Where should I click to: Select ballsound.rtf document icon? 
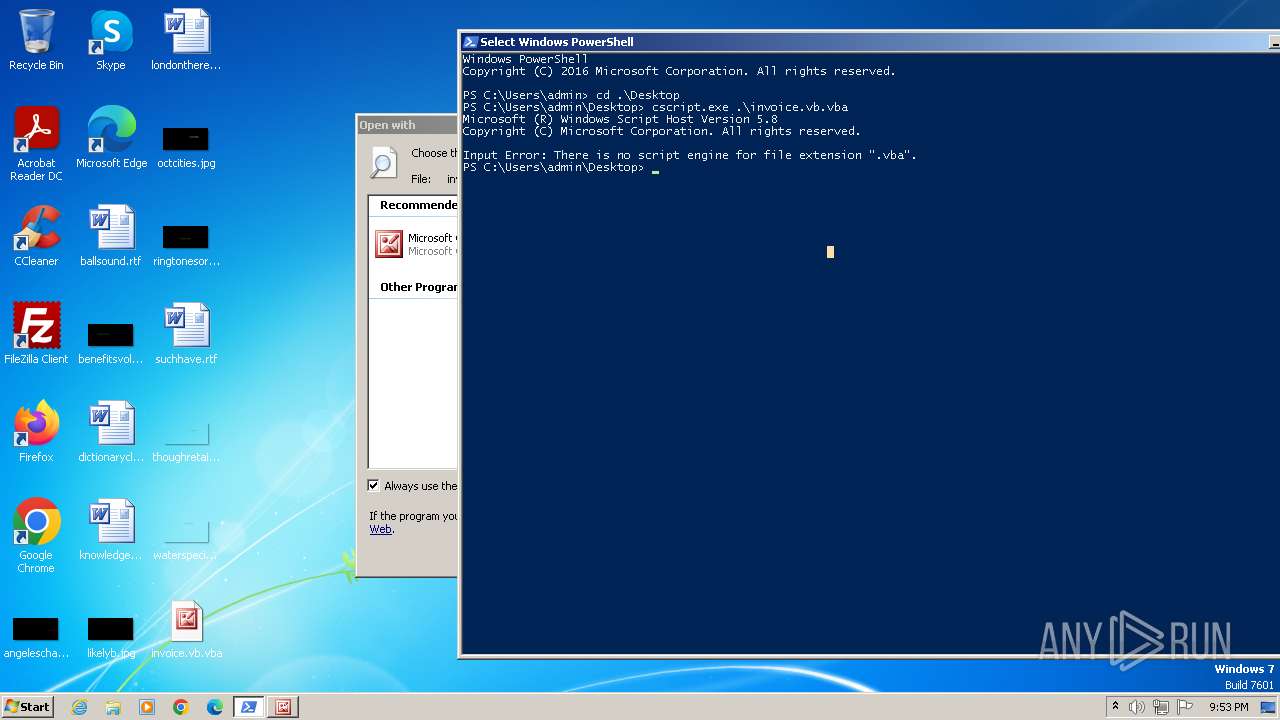pos(111,236)
